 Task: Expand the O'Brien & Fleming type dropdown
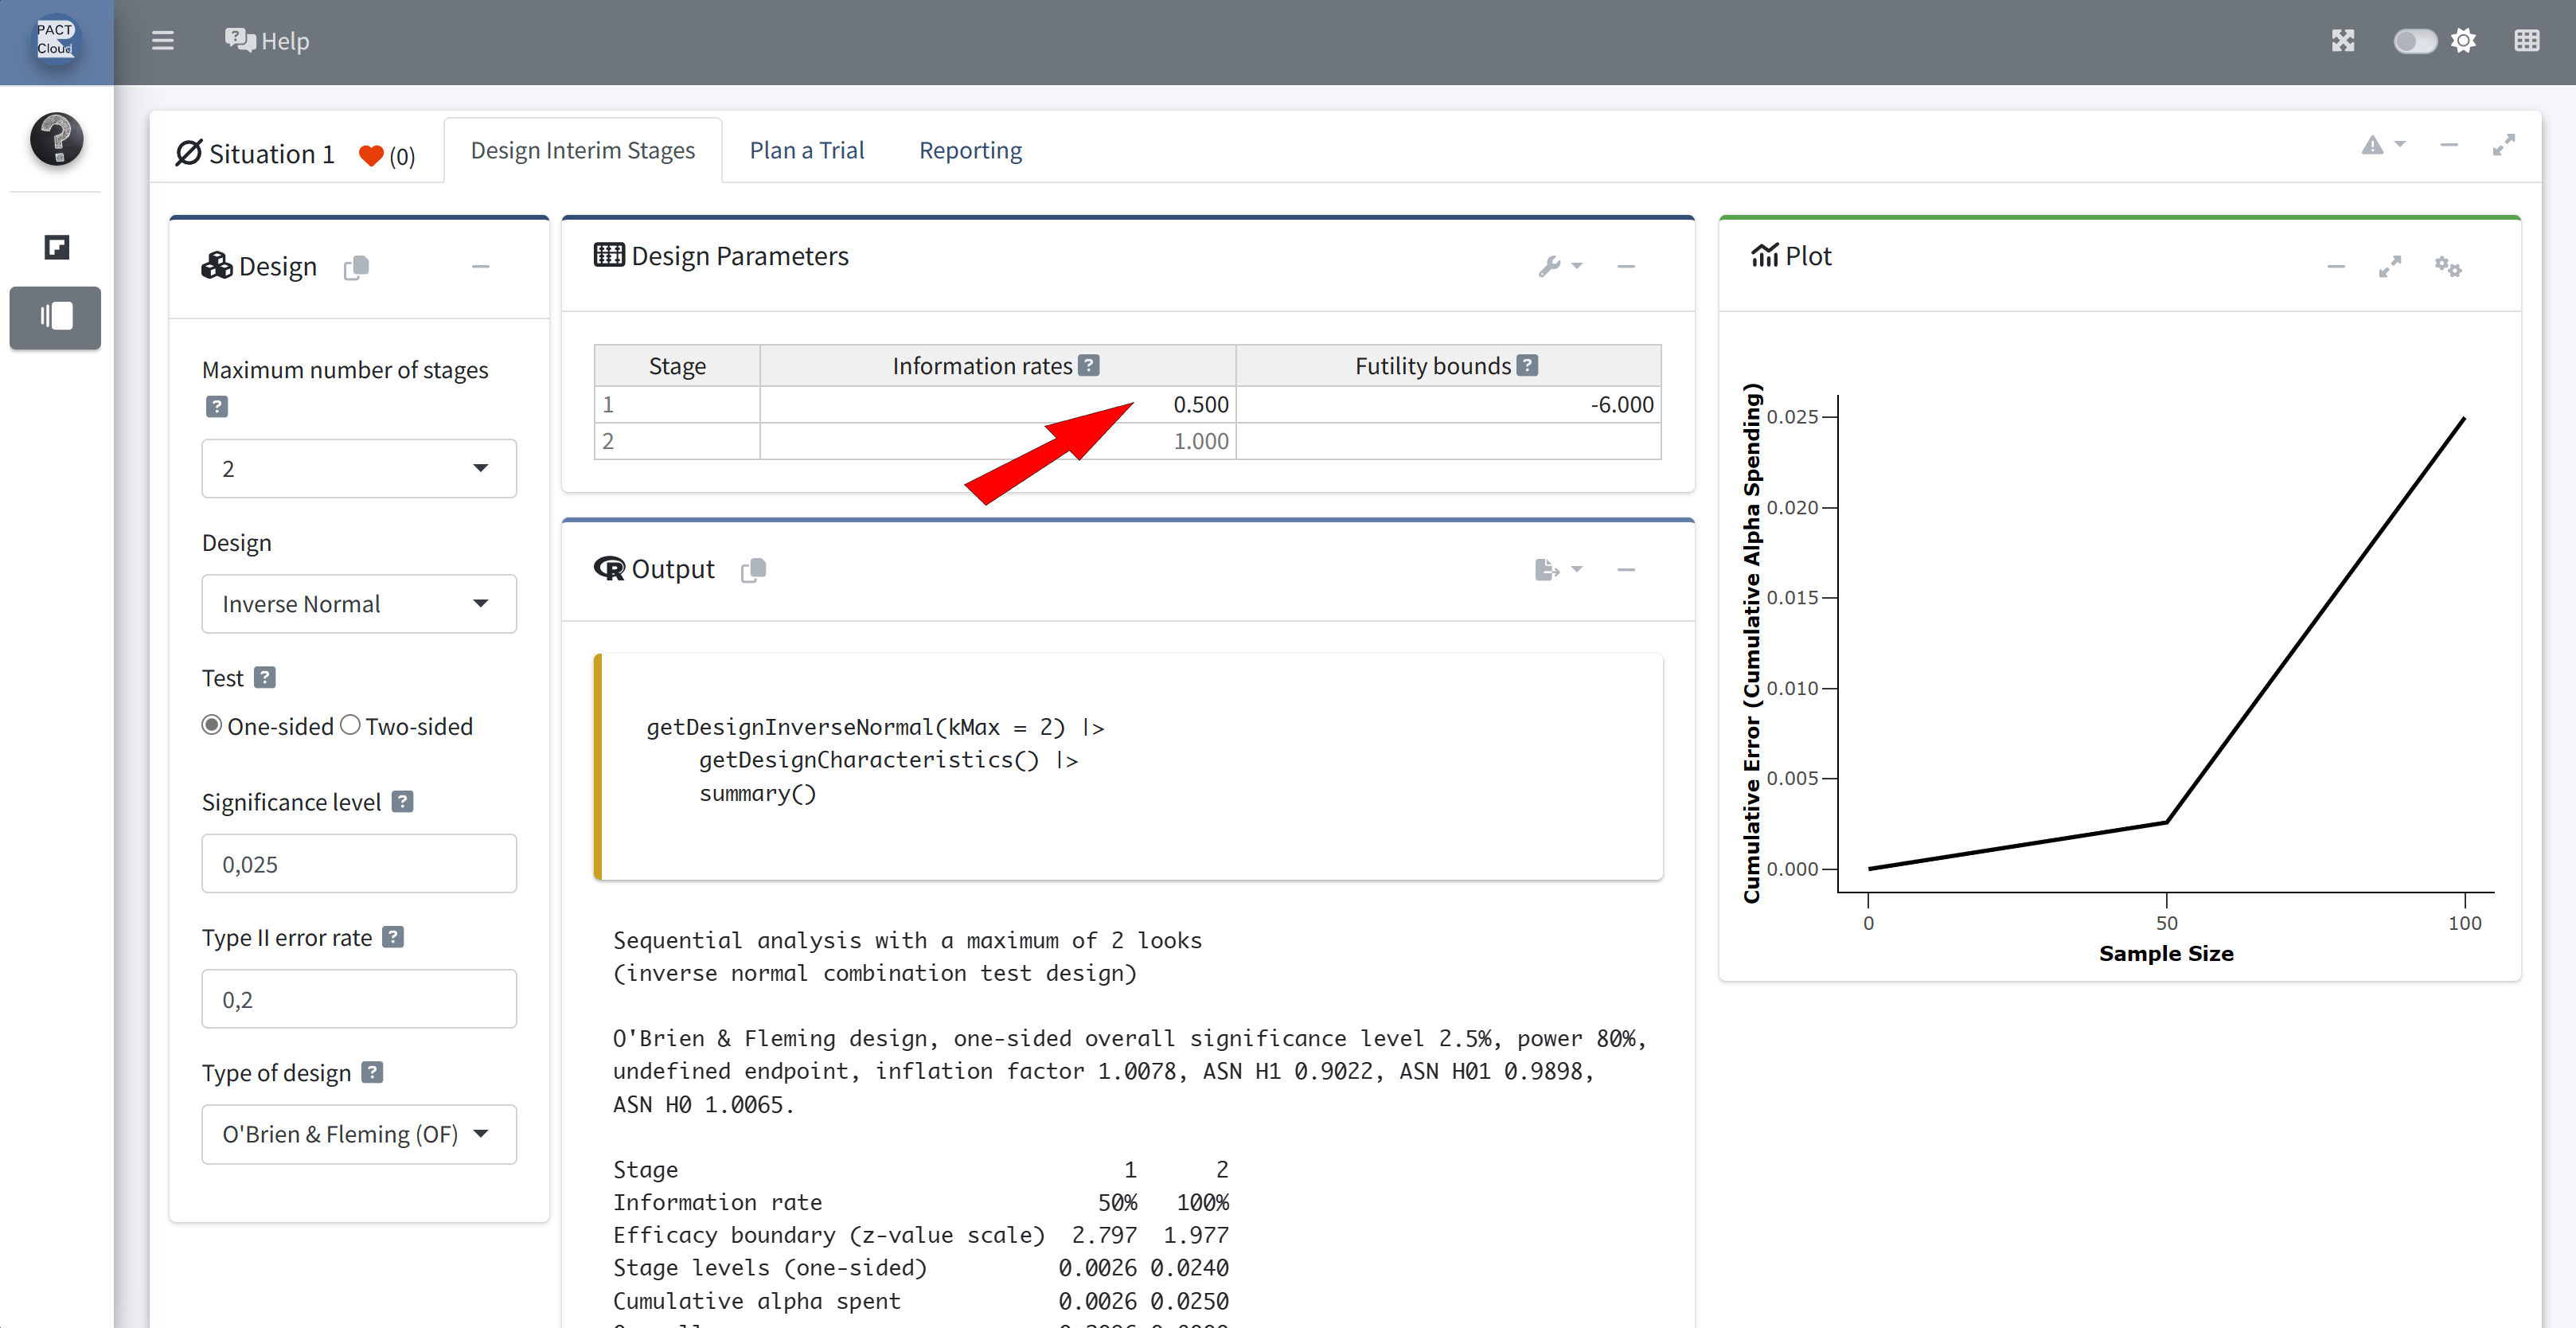(359, 1133)
